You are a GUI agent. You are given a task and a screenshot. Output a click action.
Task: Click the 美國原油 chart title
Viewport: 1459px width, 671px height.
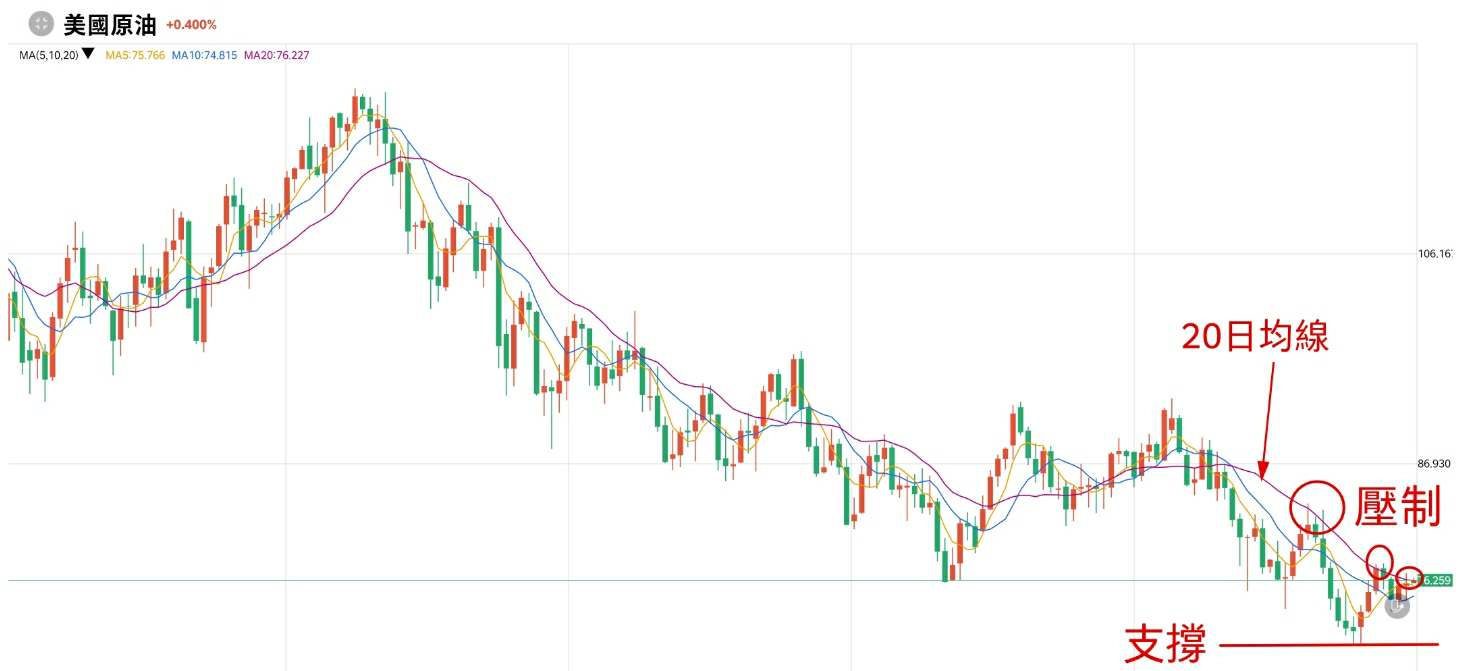click(x=110, y=24)
